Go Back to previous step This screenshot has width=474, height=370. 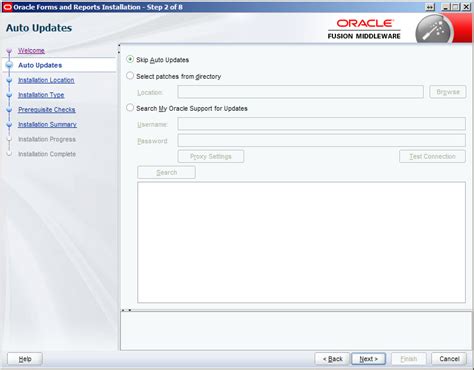click(x=332, y=359)
